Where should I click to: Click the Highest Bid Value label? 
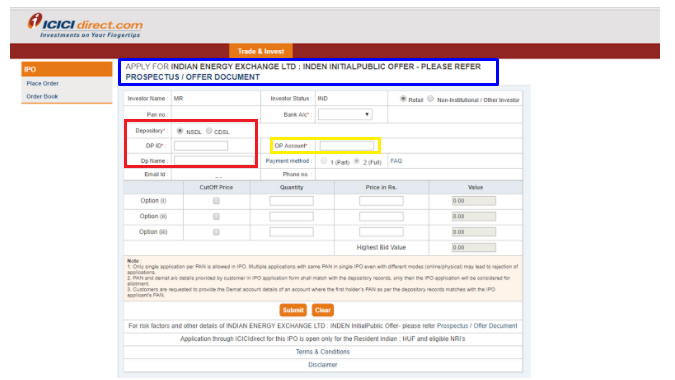pos(381,247)
